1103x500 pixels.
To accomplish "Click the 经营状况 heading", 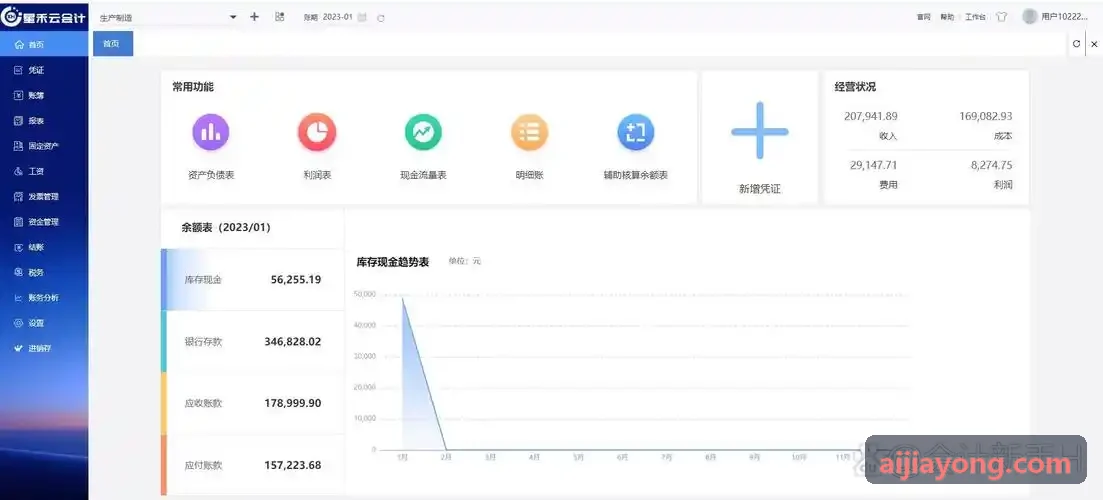I will point(855,87).
